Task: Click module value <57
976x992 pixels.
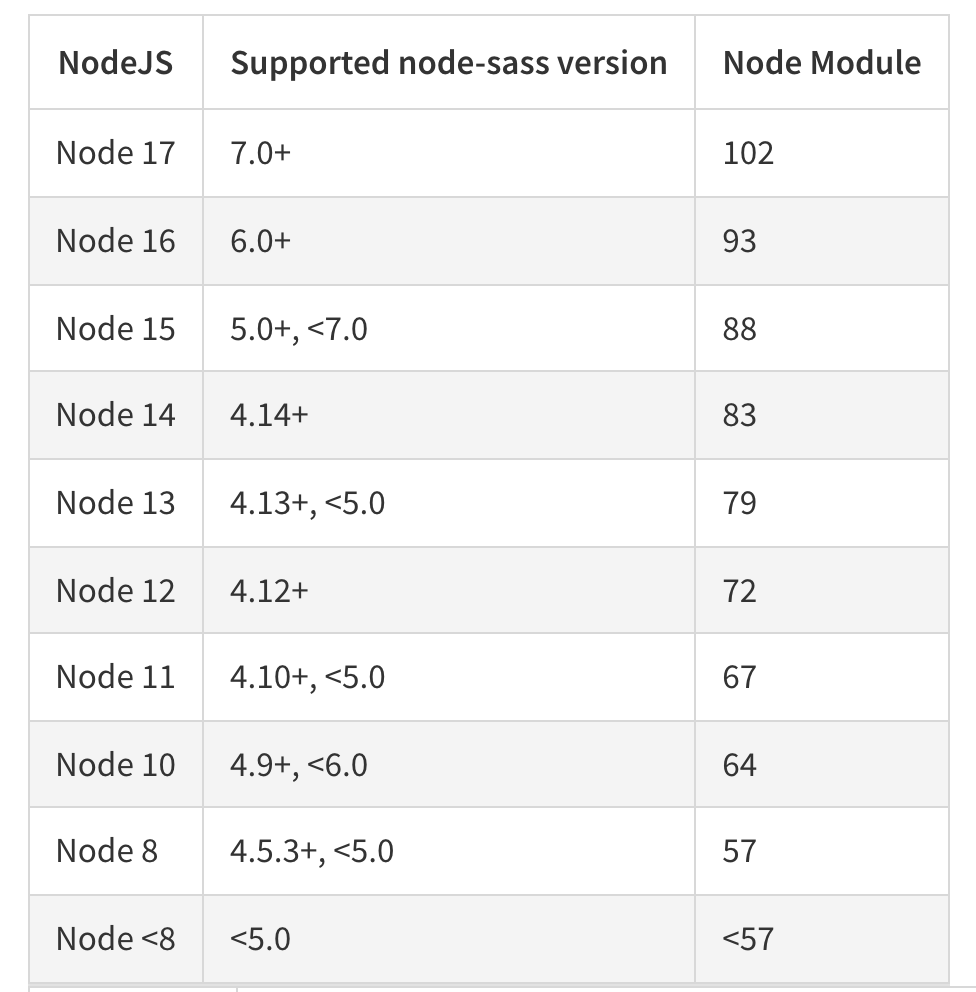Action: click(x=748, y=939)
